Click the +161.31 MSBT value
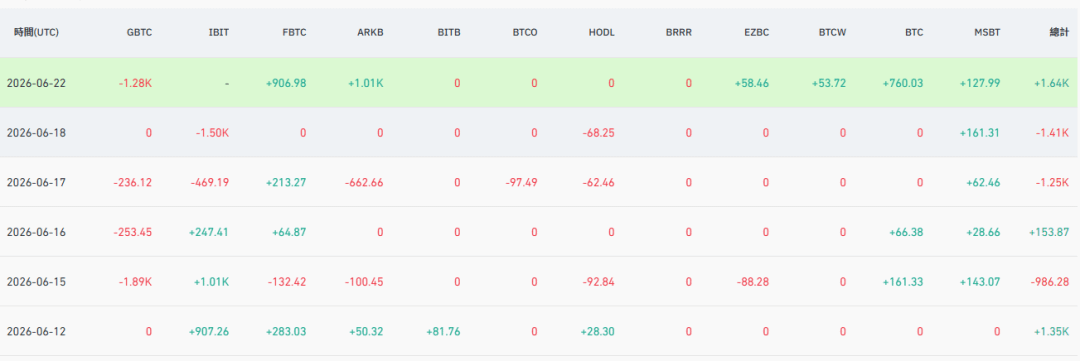The width and height of the screenshot is (1080, 361). click(980, 132)
